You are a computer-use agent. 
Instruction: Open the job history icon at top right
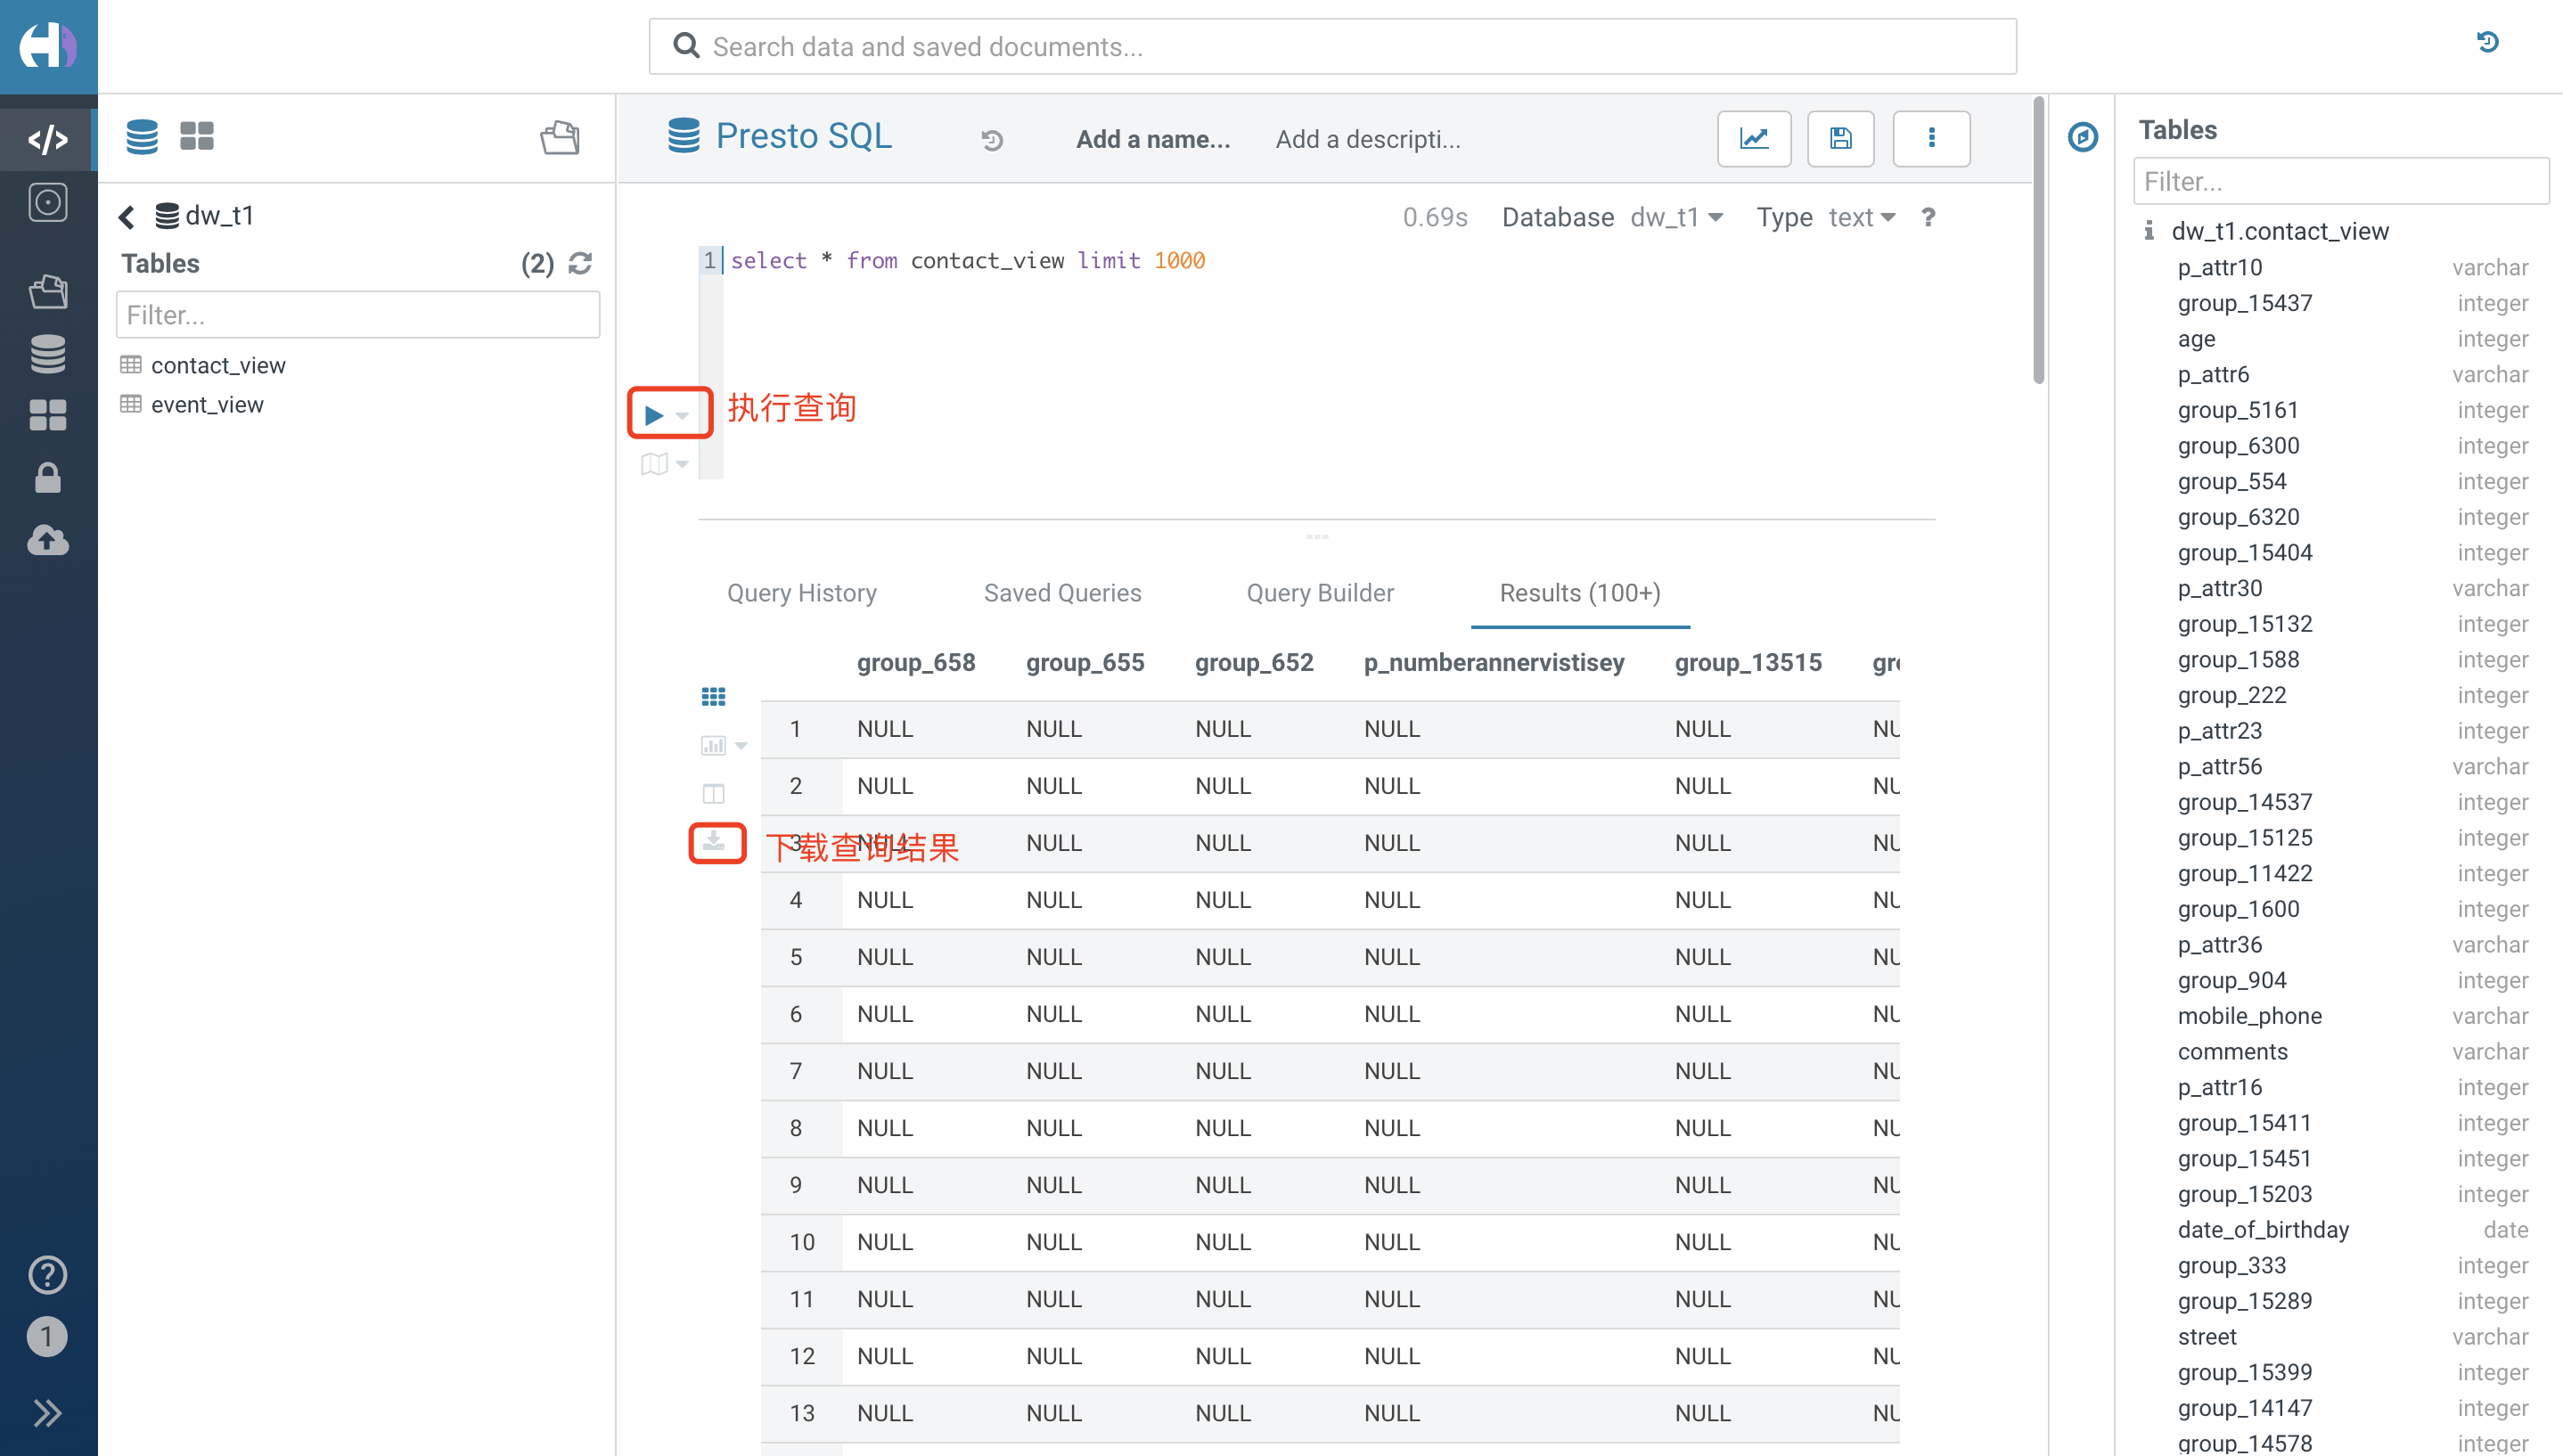pyautogui.click(x=2488, y=42)
